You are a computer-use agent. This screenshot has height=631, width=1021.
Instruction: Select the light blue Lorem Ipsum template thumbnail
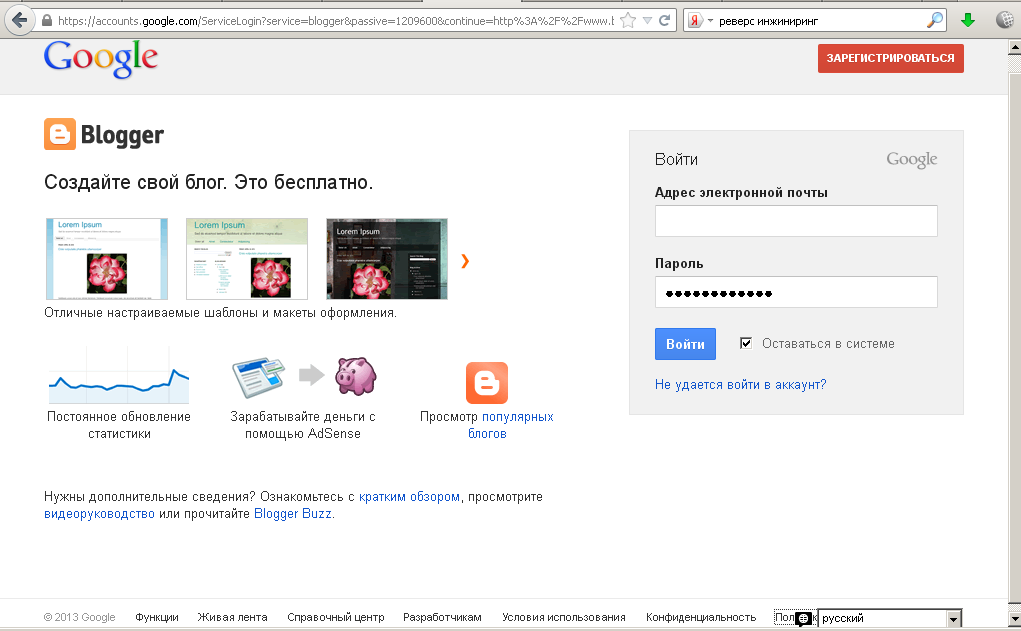pyautogui.click(x=107, y=259)
